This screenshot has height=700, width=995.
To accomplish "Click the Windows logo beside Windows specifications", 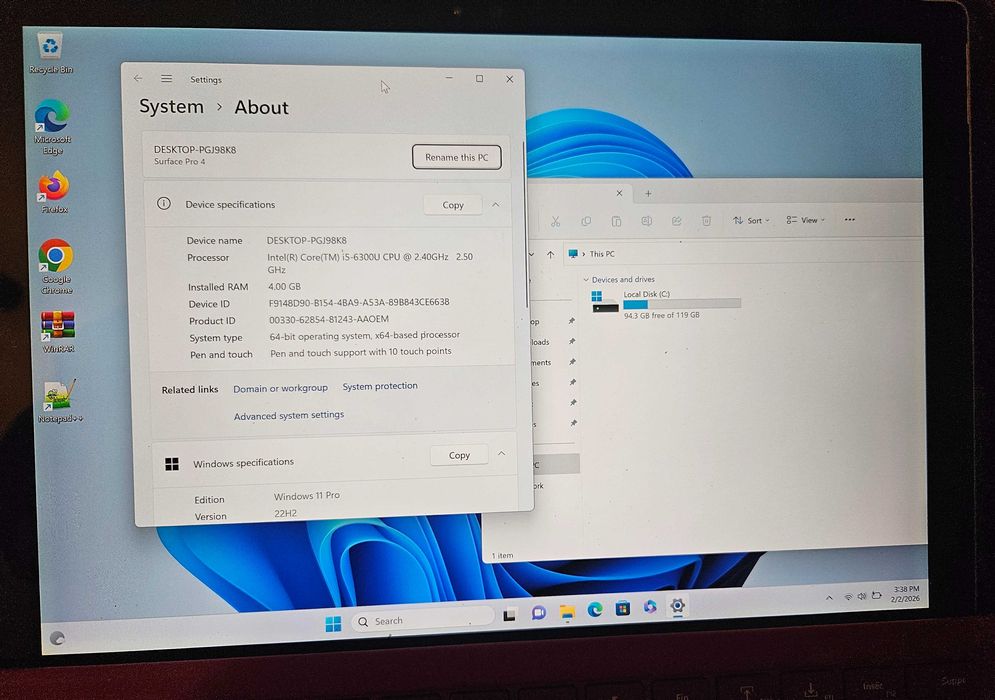I will 172,464.
